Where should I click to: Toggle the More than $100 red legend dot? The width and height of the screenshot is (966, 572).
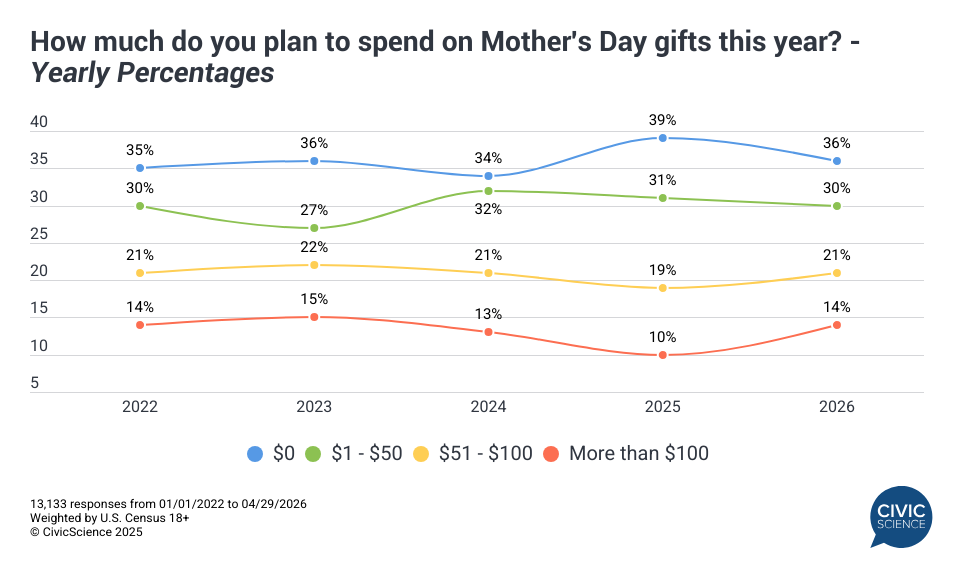pos(550,454)
